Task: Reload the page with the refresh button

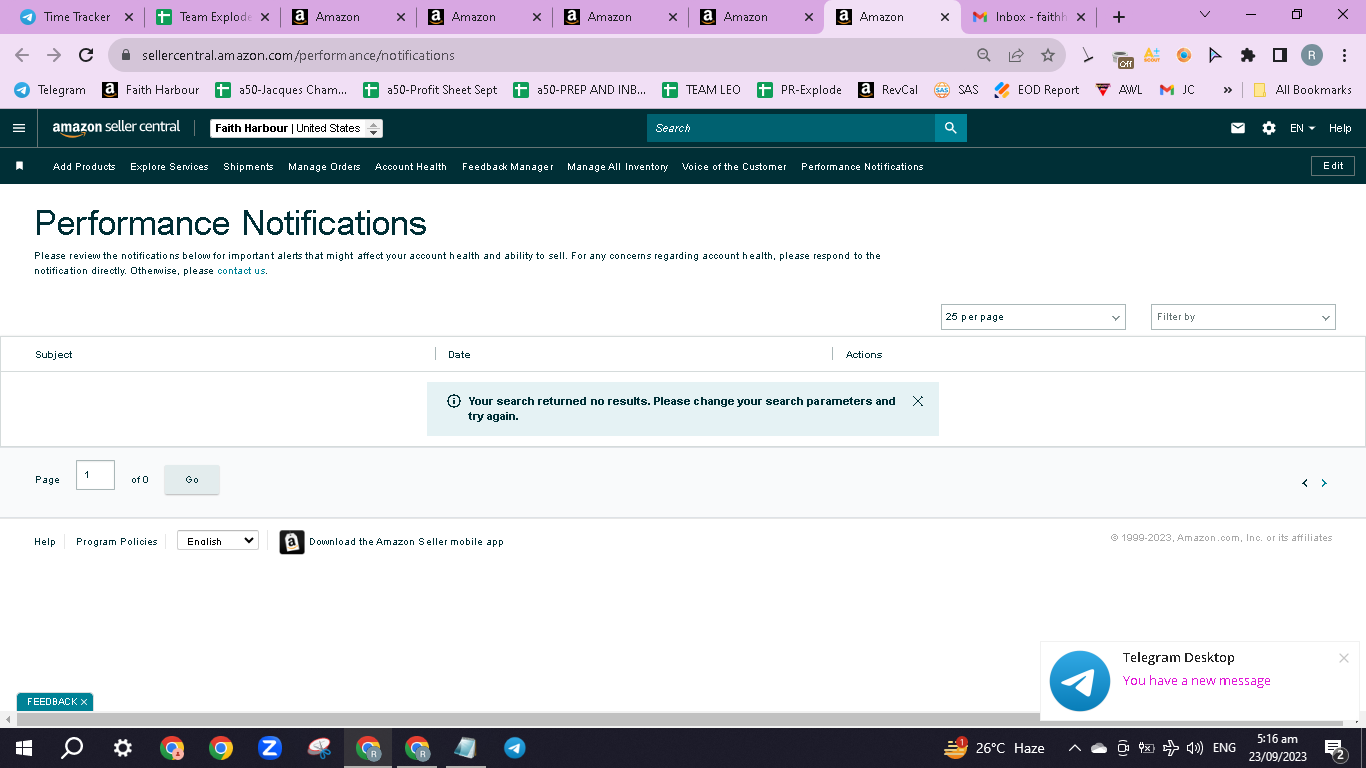Action: [x=86, y=56]
